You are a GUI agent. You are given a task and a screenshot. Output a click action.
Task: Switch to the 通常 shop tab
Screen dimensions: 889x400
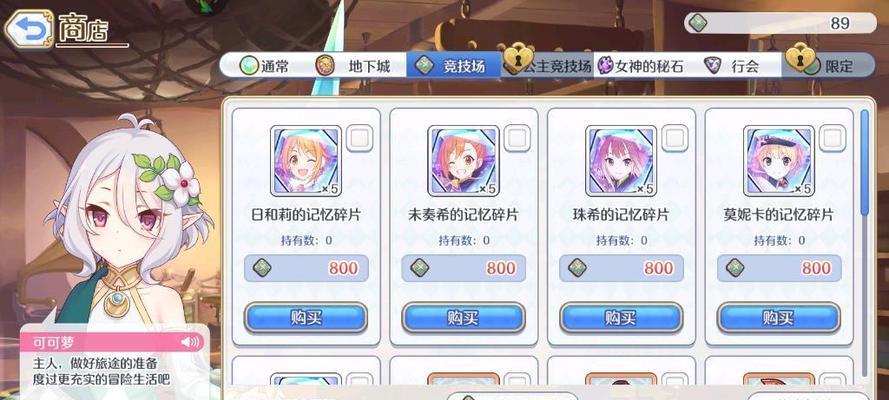coord(264,66)
